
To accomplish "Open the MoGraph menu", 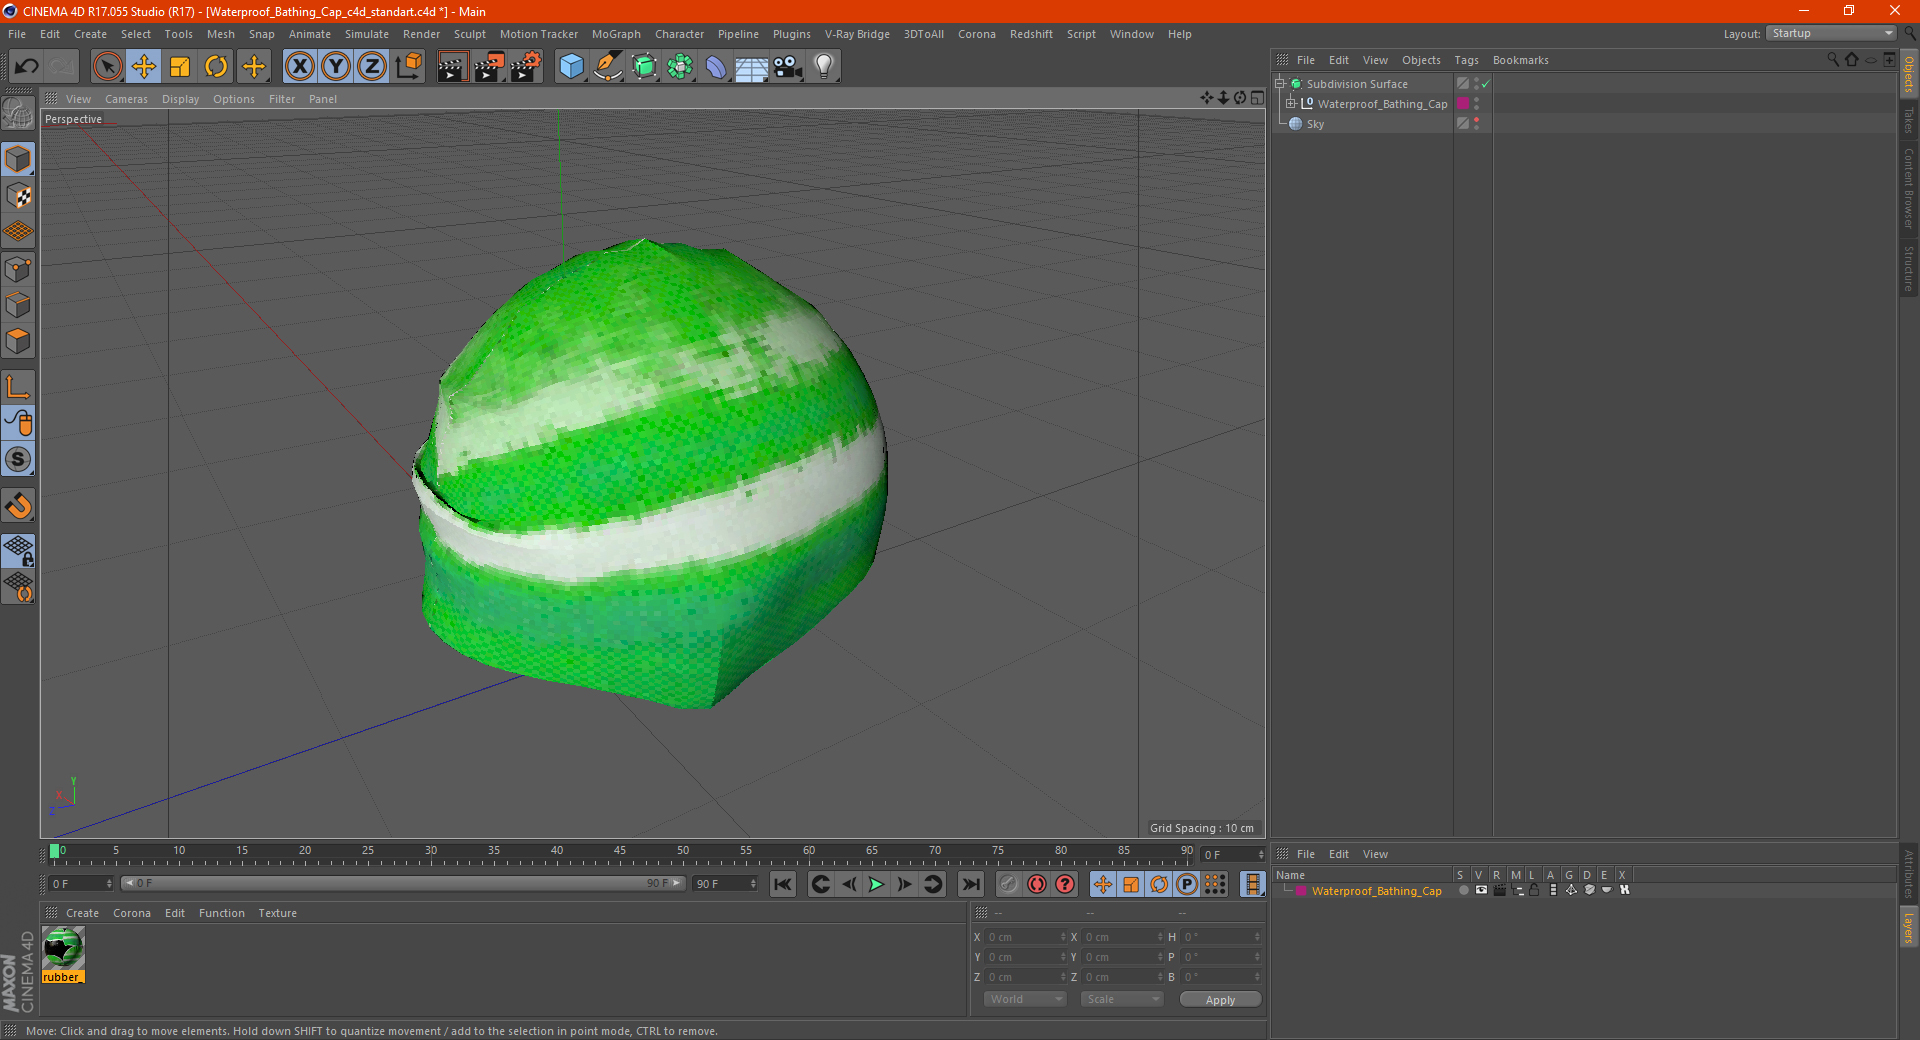I will tap(616, 34).
